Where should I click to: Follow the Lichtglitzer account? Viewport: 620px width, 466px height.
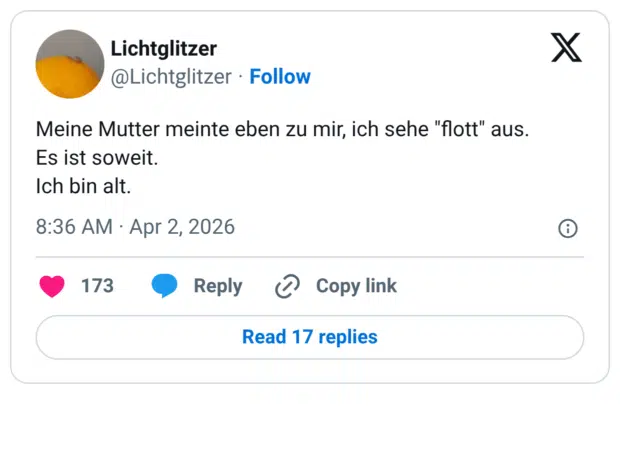[280, 77]
